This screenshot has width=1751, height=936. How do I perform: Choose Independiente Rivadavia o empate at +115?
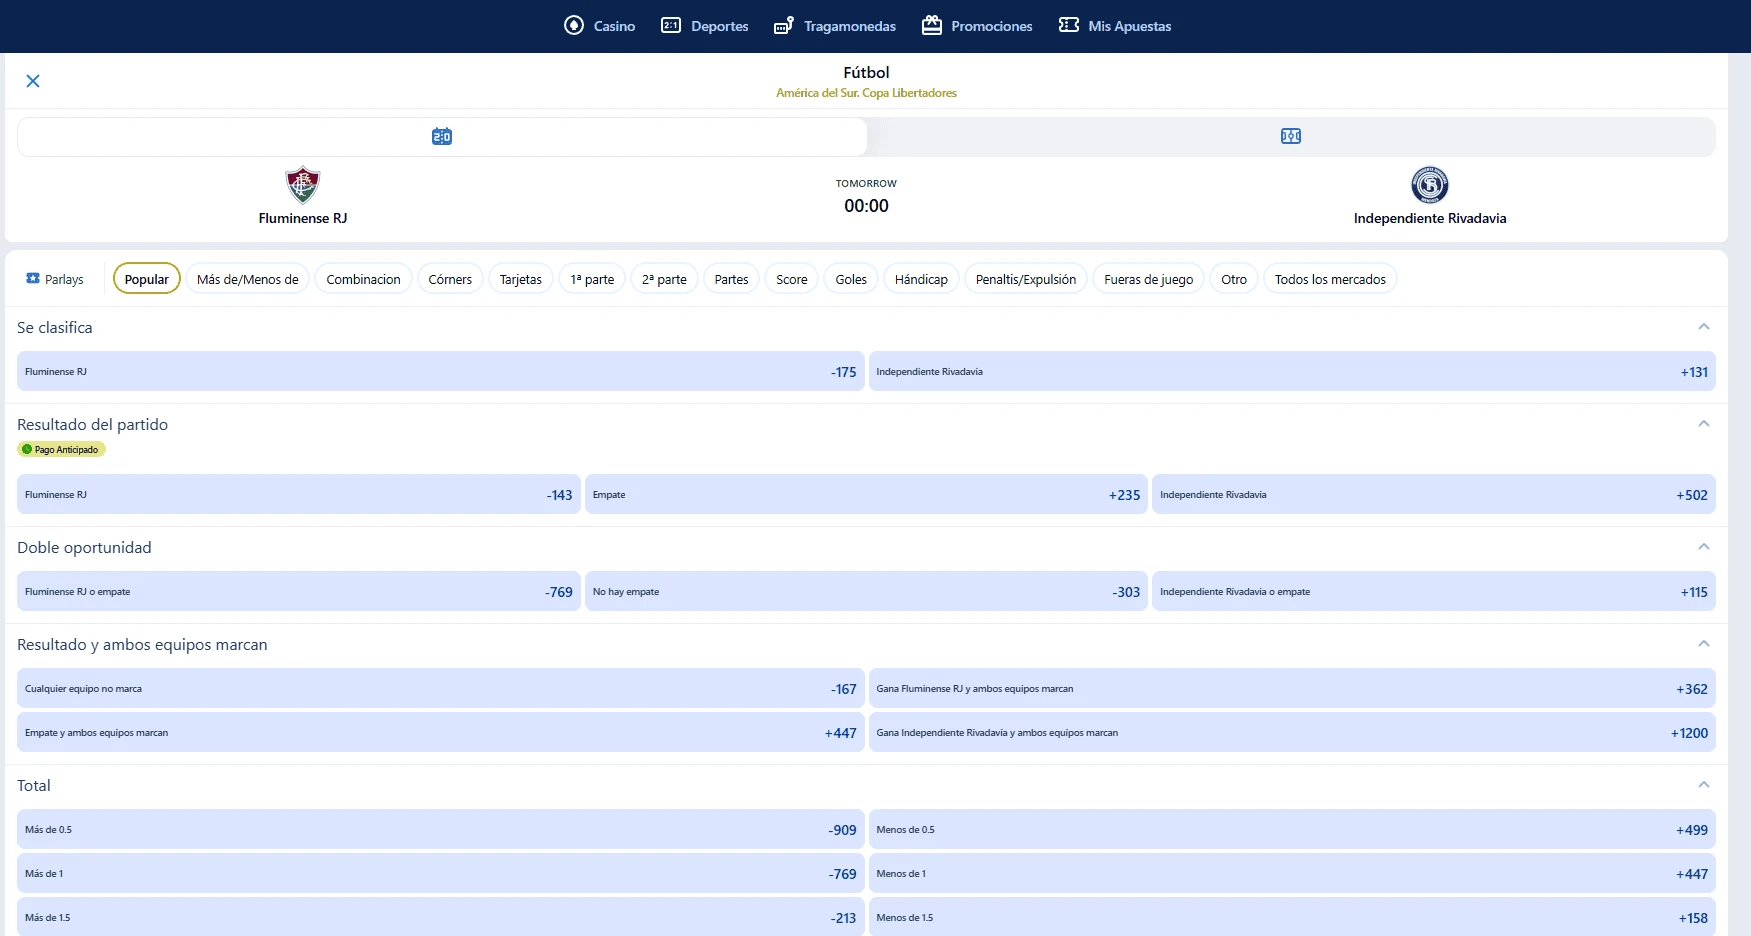point(1434,591)
